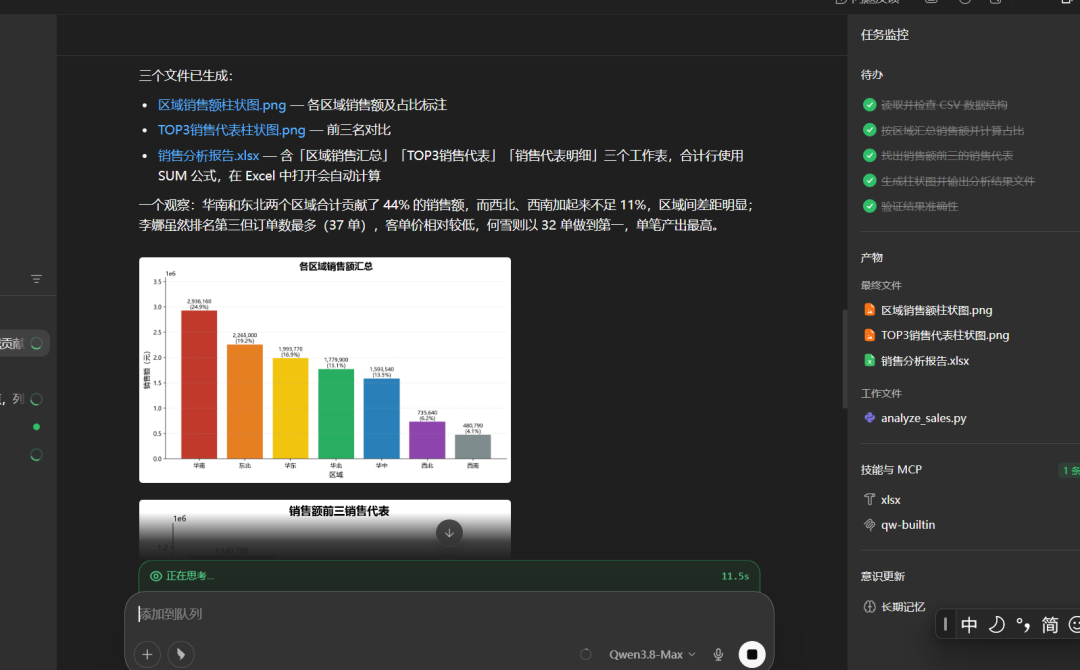Click the 任务监控 panel title
Viewport: 1080px width, 670px height.
(884, 35)
